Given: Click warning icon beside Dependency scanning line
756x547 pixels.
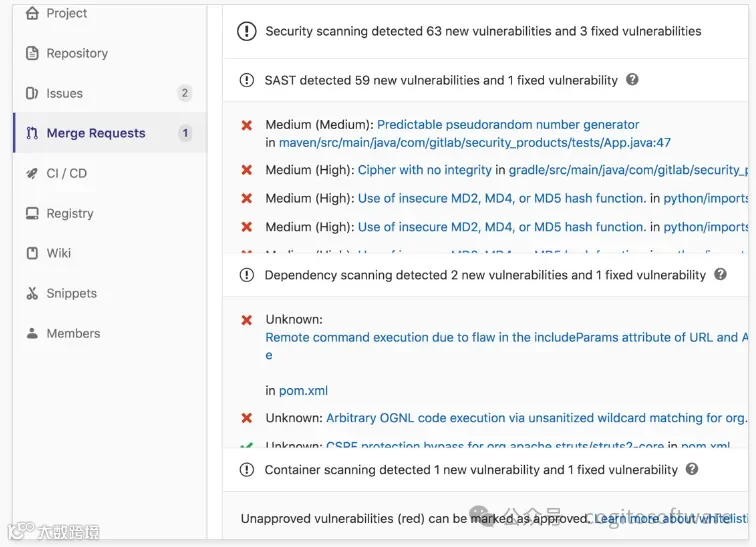Looking at the screenshot, I should pyautogui.click(x=246, y=275).
